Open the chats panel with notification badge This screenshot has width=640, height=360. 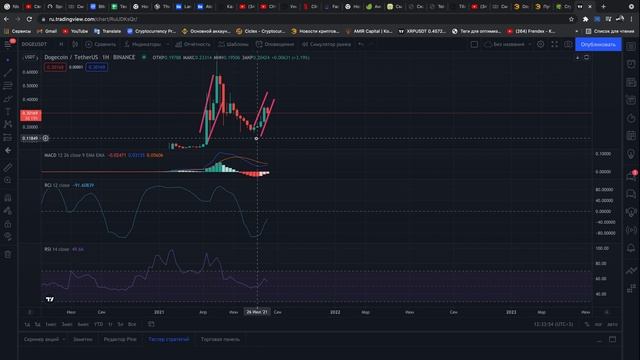[631, 176]
